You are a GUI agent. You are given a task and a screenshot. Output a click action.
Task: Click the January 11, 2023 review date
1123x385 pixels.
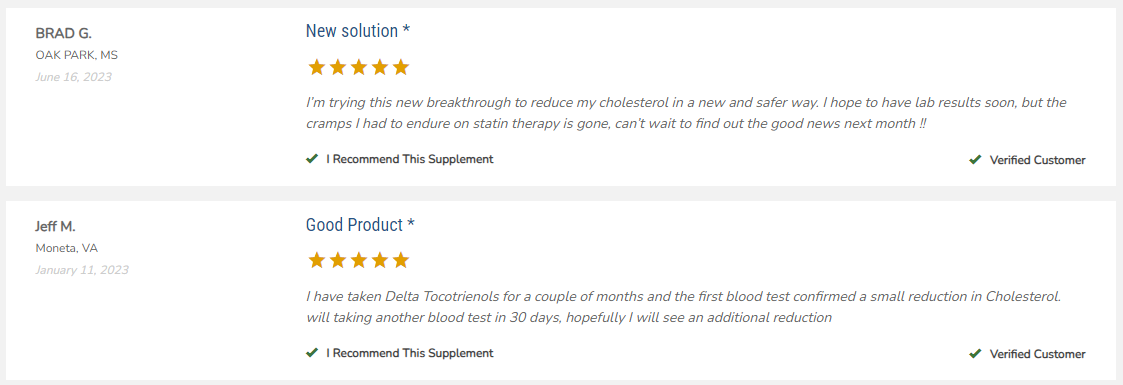pyautogui.click(x=82, y=270)
